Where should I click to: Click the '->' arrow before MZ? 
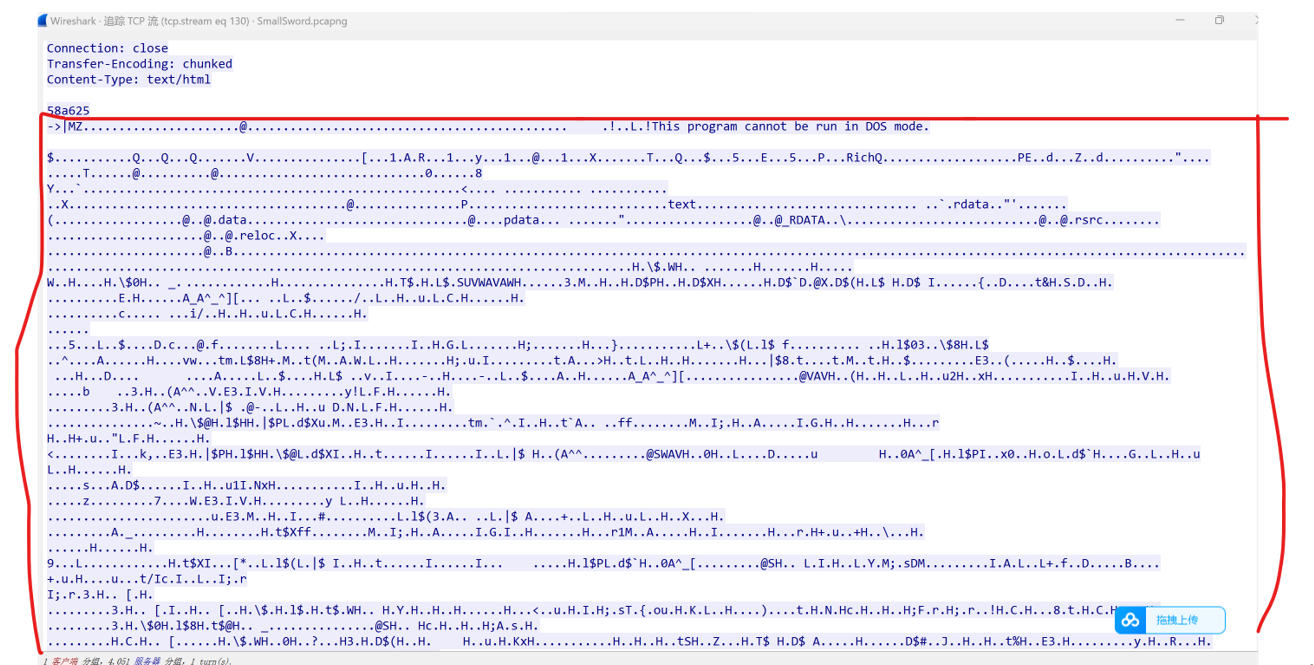point(54,127)
